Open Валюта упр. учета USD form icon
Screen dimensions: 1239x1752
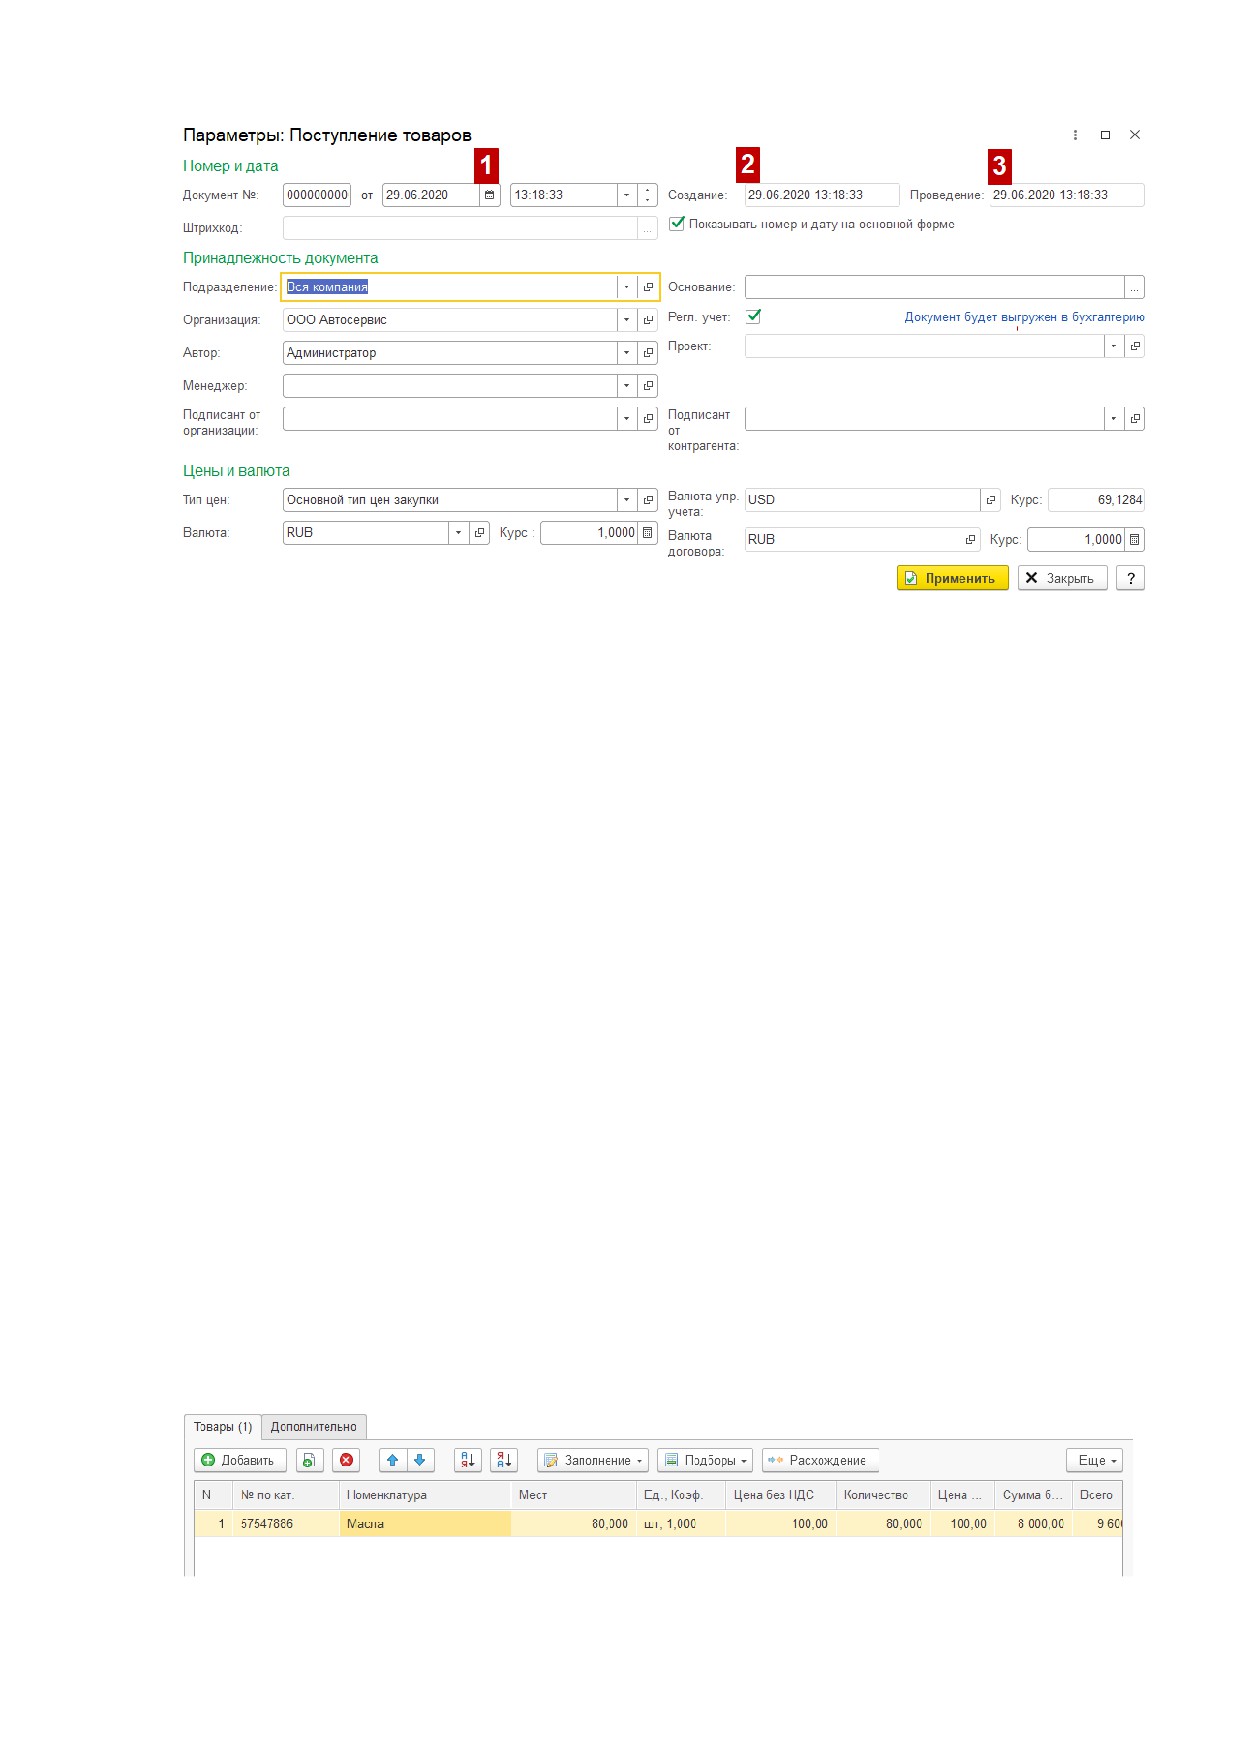click(x=991, y=500)
